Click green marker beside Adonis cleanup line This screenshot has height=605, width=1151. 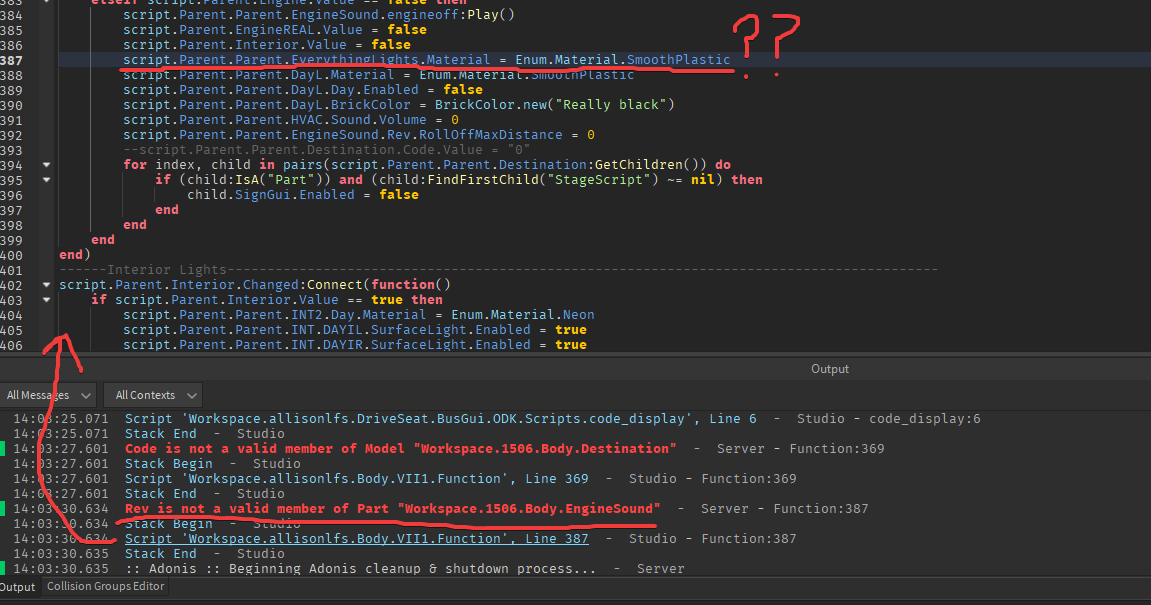pyautogui.click(x=3, y=568)
